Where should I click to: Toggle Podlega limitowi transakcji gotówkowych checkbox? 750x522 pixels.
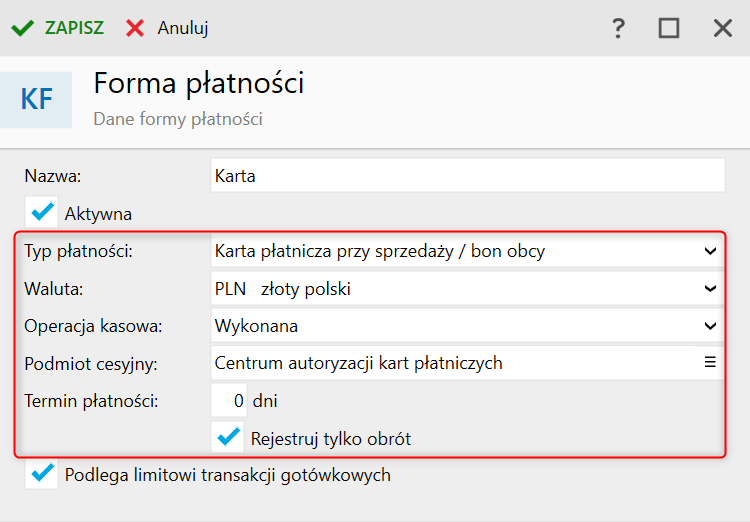[42, 474]
